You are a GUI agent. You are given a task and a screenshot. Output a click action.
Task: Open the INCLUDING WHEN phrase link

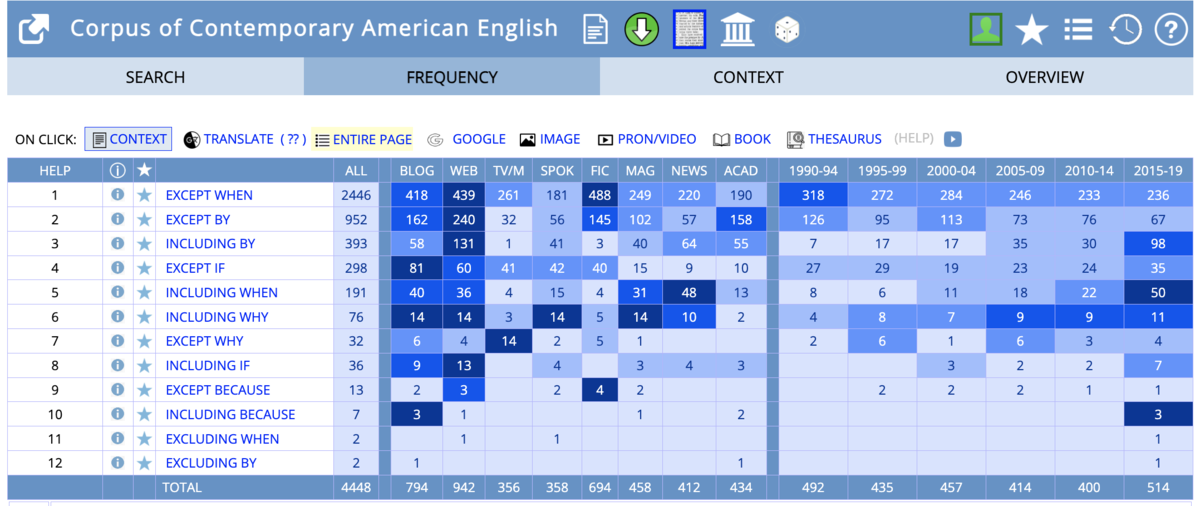[222, 293]
